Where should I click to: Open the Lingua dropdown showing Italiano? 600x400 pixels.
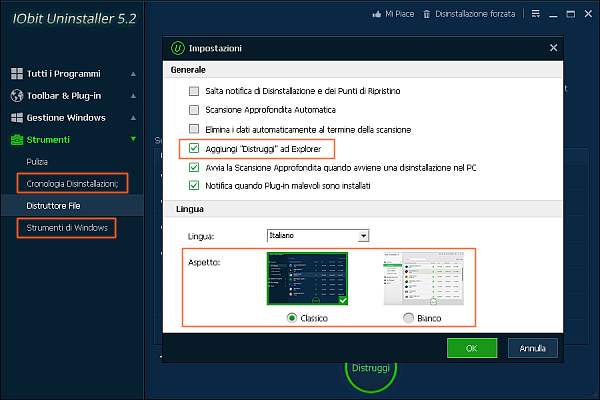point(318,235)
